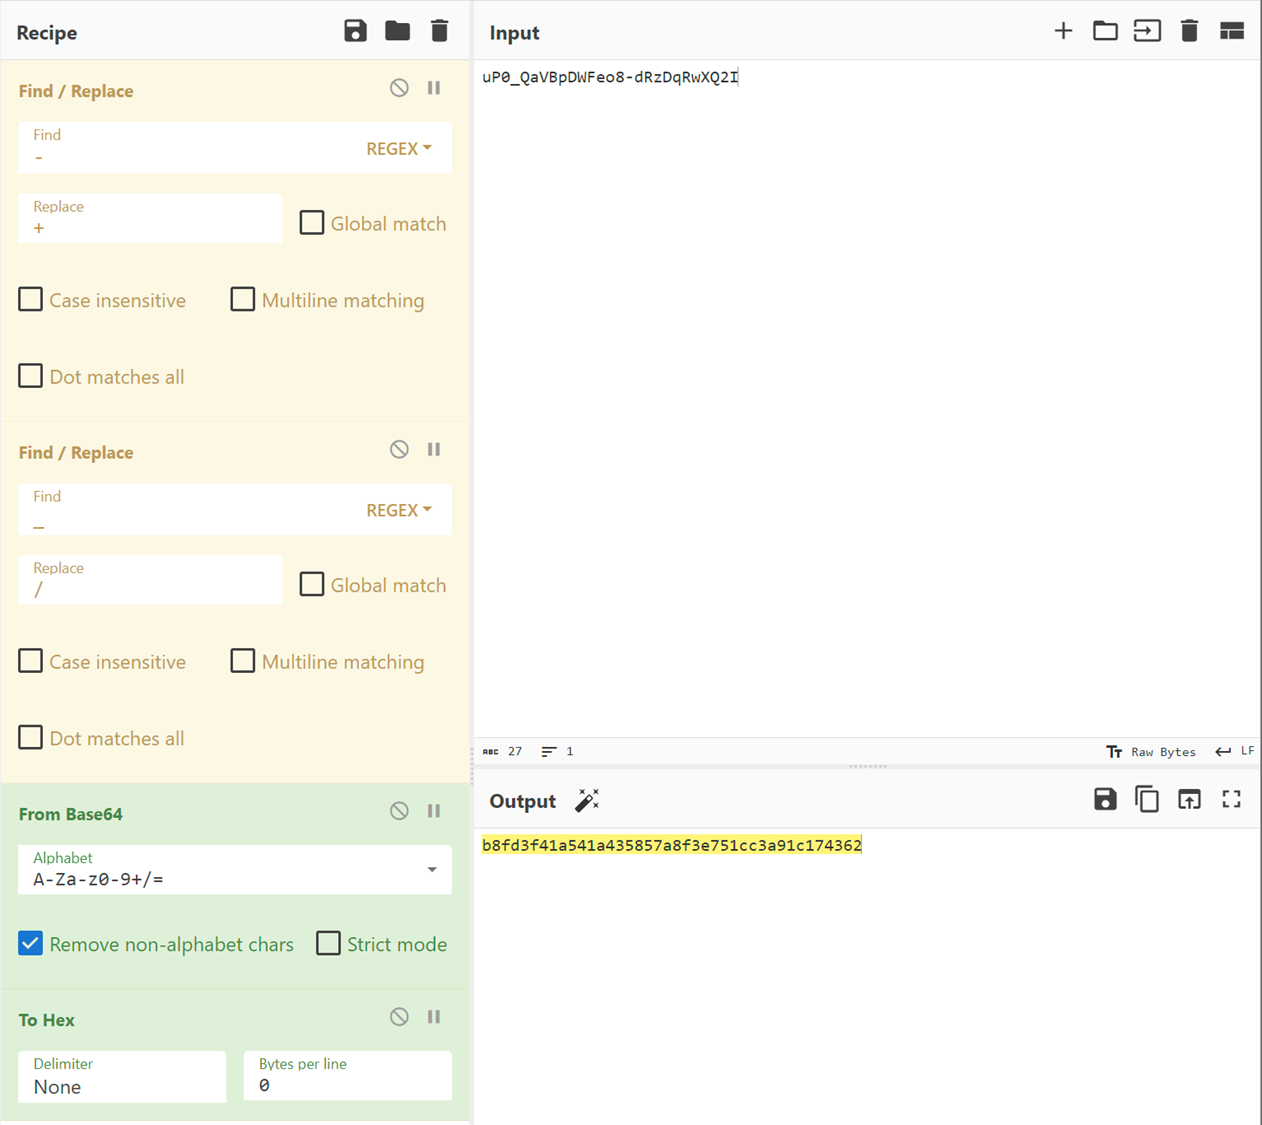The image size is (1262, 1125).
Task: Set breakpoint on To Hex
Action: click(x=434, y=1017)
